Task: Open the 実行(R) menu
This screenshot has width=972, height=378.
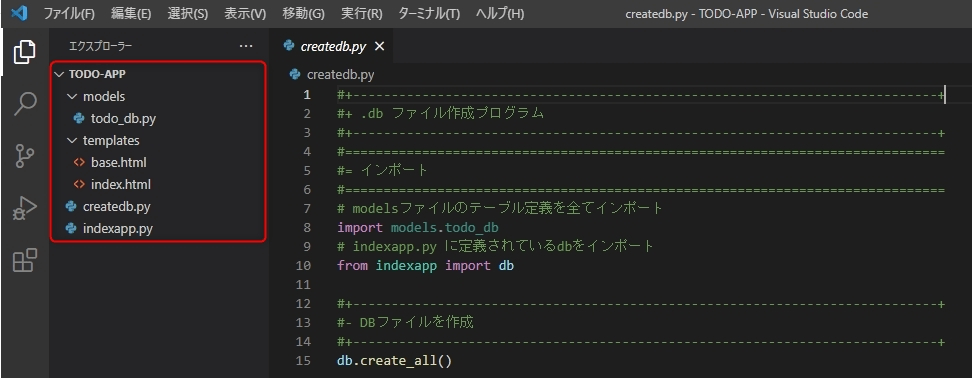Action: coord(361,14)
